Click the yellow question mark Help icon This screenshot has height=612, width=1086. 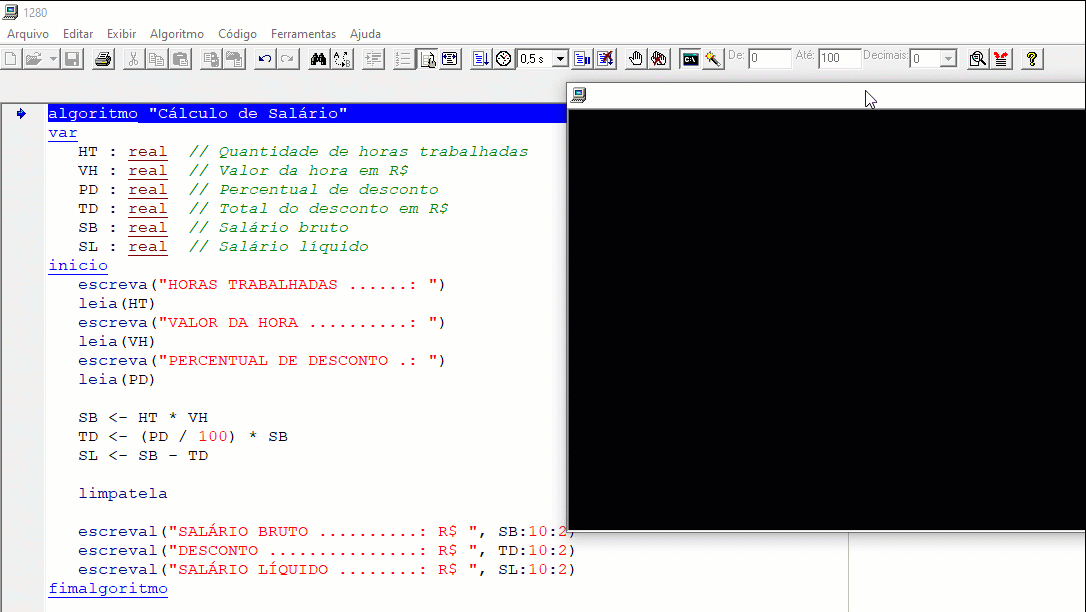coord(1032,59)
